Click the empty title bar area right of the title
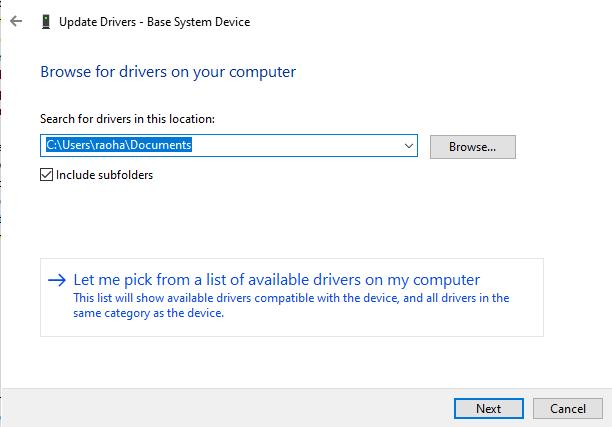Image resolution: width=612 pixels, height=427 pixels. (420, 22)
